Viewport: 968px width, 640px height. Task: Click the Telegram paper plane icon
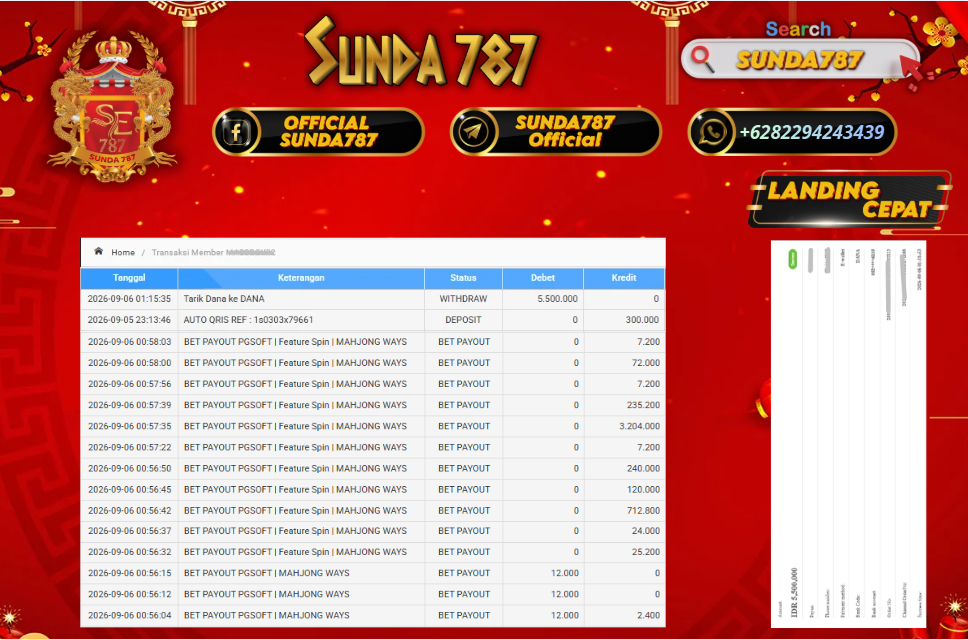click(x=473, y=132)
